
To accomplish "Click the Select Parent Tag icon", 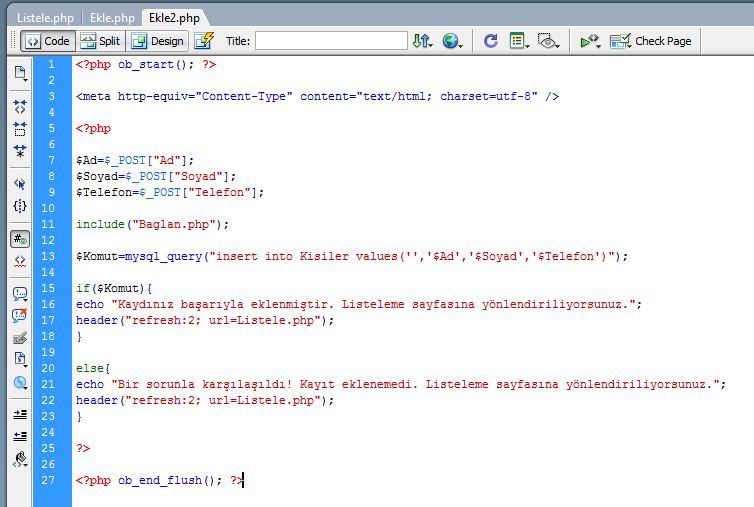I will tap(20, 183).
